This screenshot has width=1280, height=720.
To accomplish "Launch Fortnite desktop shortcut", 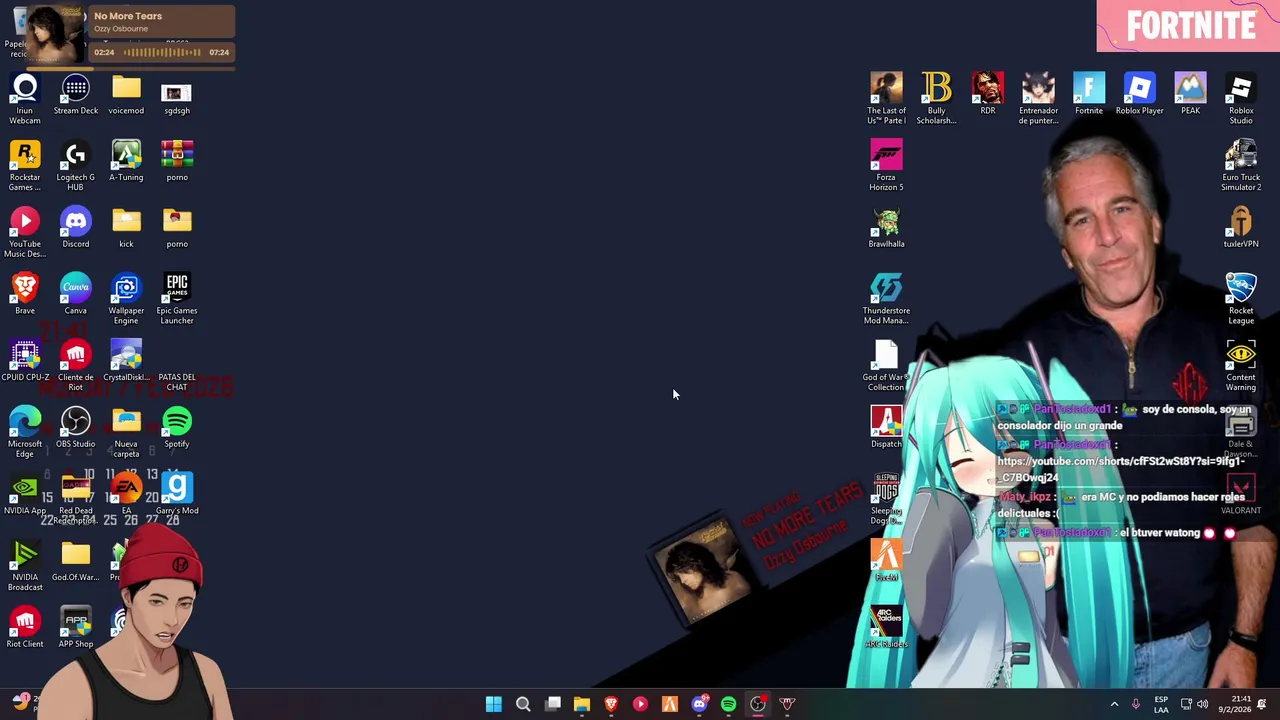I will coord(1089,94).
